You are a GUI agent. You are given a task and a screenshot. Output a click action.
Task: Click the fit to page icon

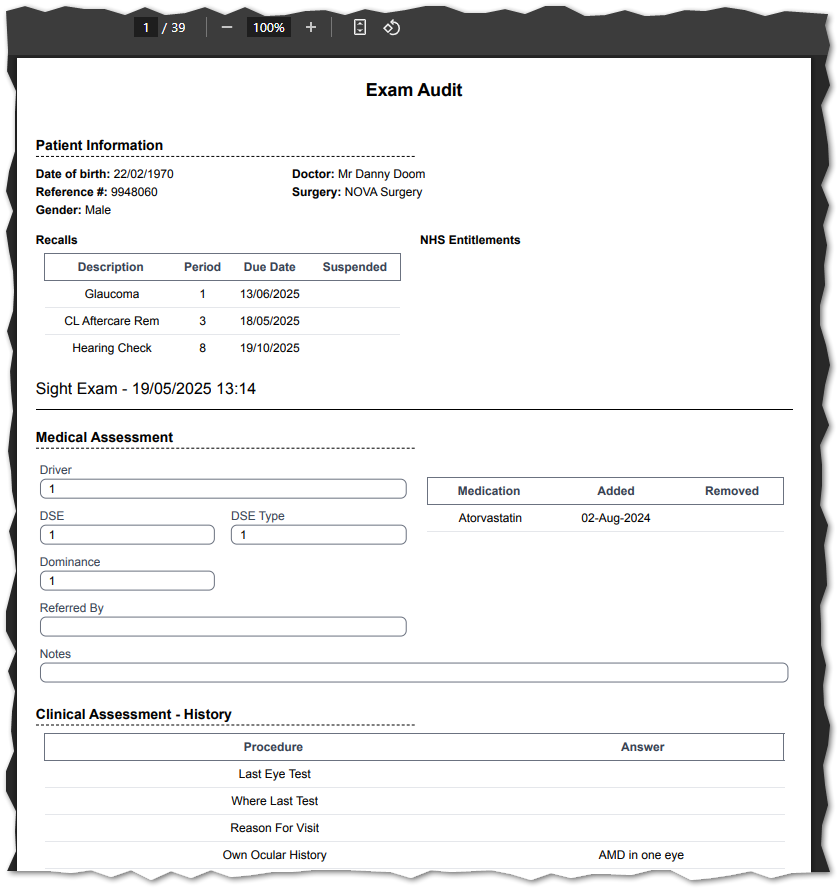point(360,27)
